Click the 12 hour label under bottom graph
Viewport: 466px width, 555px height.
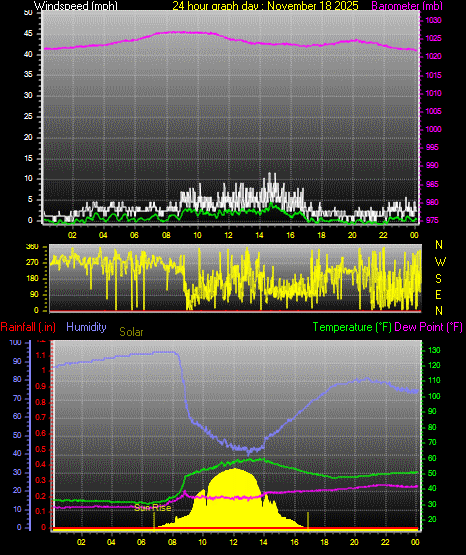(233, 542)
